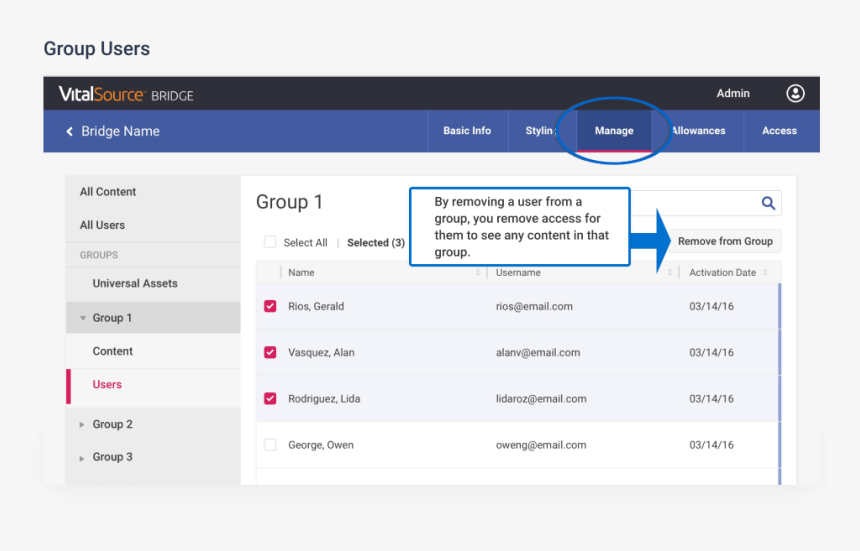
Task: Open the Allowances tab
Action: pos(698,131)
